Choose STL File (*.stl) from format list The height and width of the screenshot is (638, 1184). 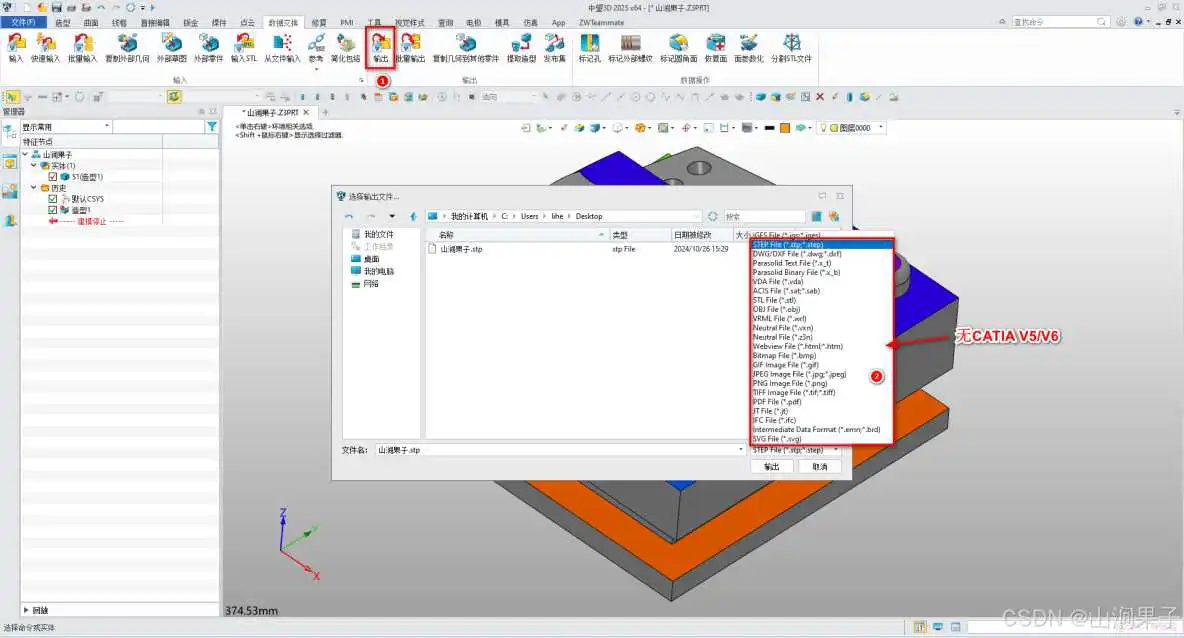(776, 300)
